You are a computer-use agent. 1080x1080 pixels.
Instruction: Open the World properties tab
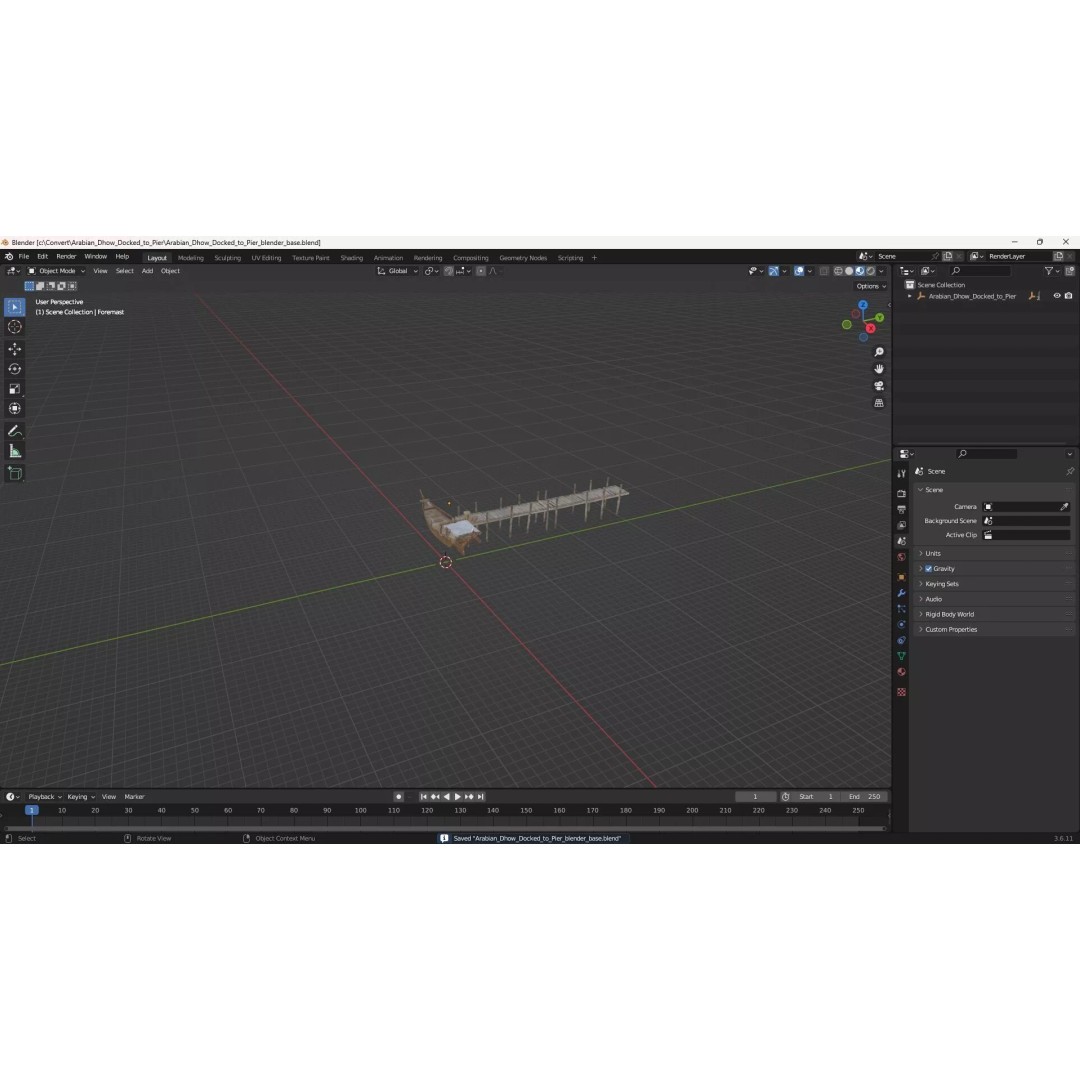point(901,557)
